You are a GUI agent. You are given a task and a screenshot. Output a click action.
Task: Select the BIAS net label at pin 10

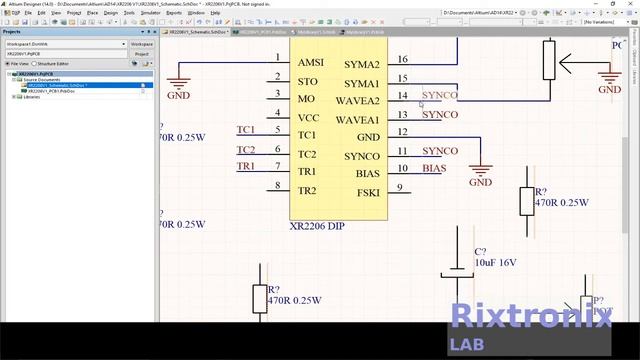click(434, 168)
